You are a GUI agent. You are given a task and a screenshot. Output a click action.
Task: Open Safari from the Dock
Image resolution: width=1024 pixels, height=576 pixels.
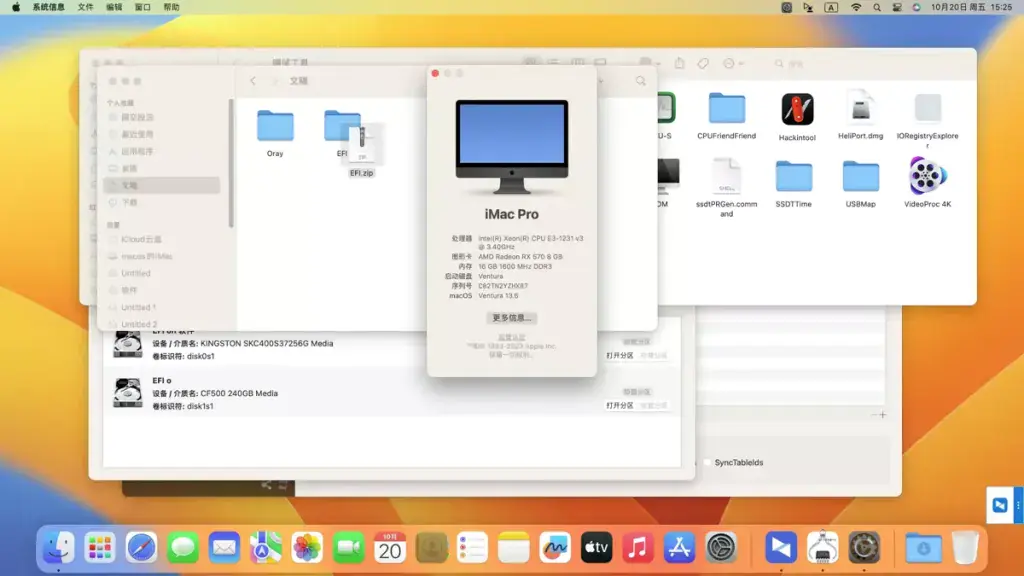[141, 547]
